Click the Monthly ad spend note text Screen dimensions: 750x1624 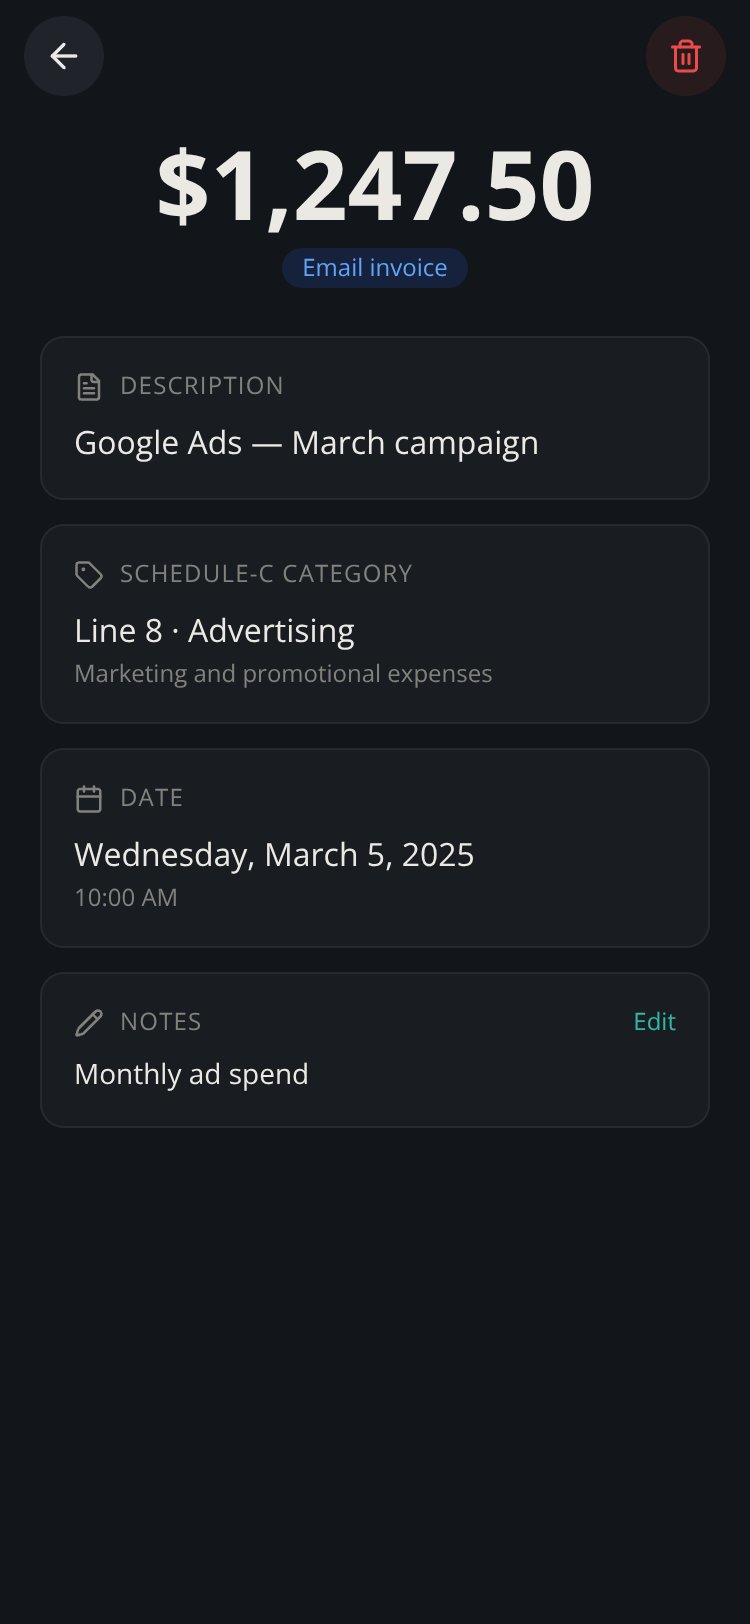point(191,1074)
